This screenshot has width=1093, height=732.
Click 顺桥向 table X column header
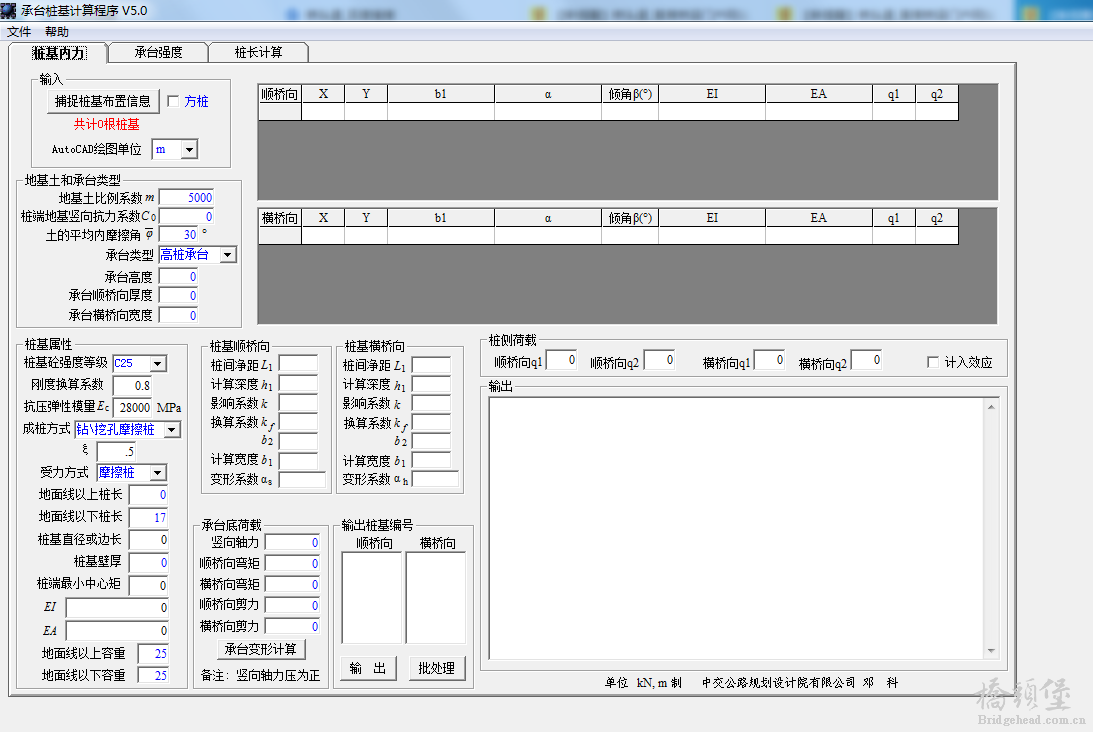pyautogui.click(x=323, y=94)
